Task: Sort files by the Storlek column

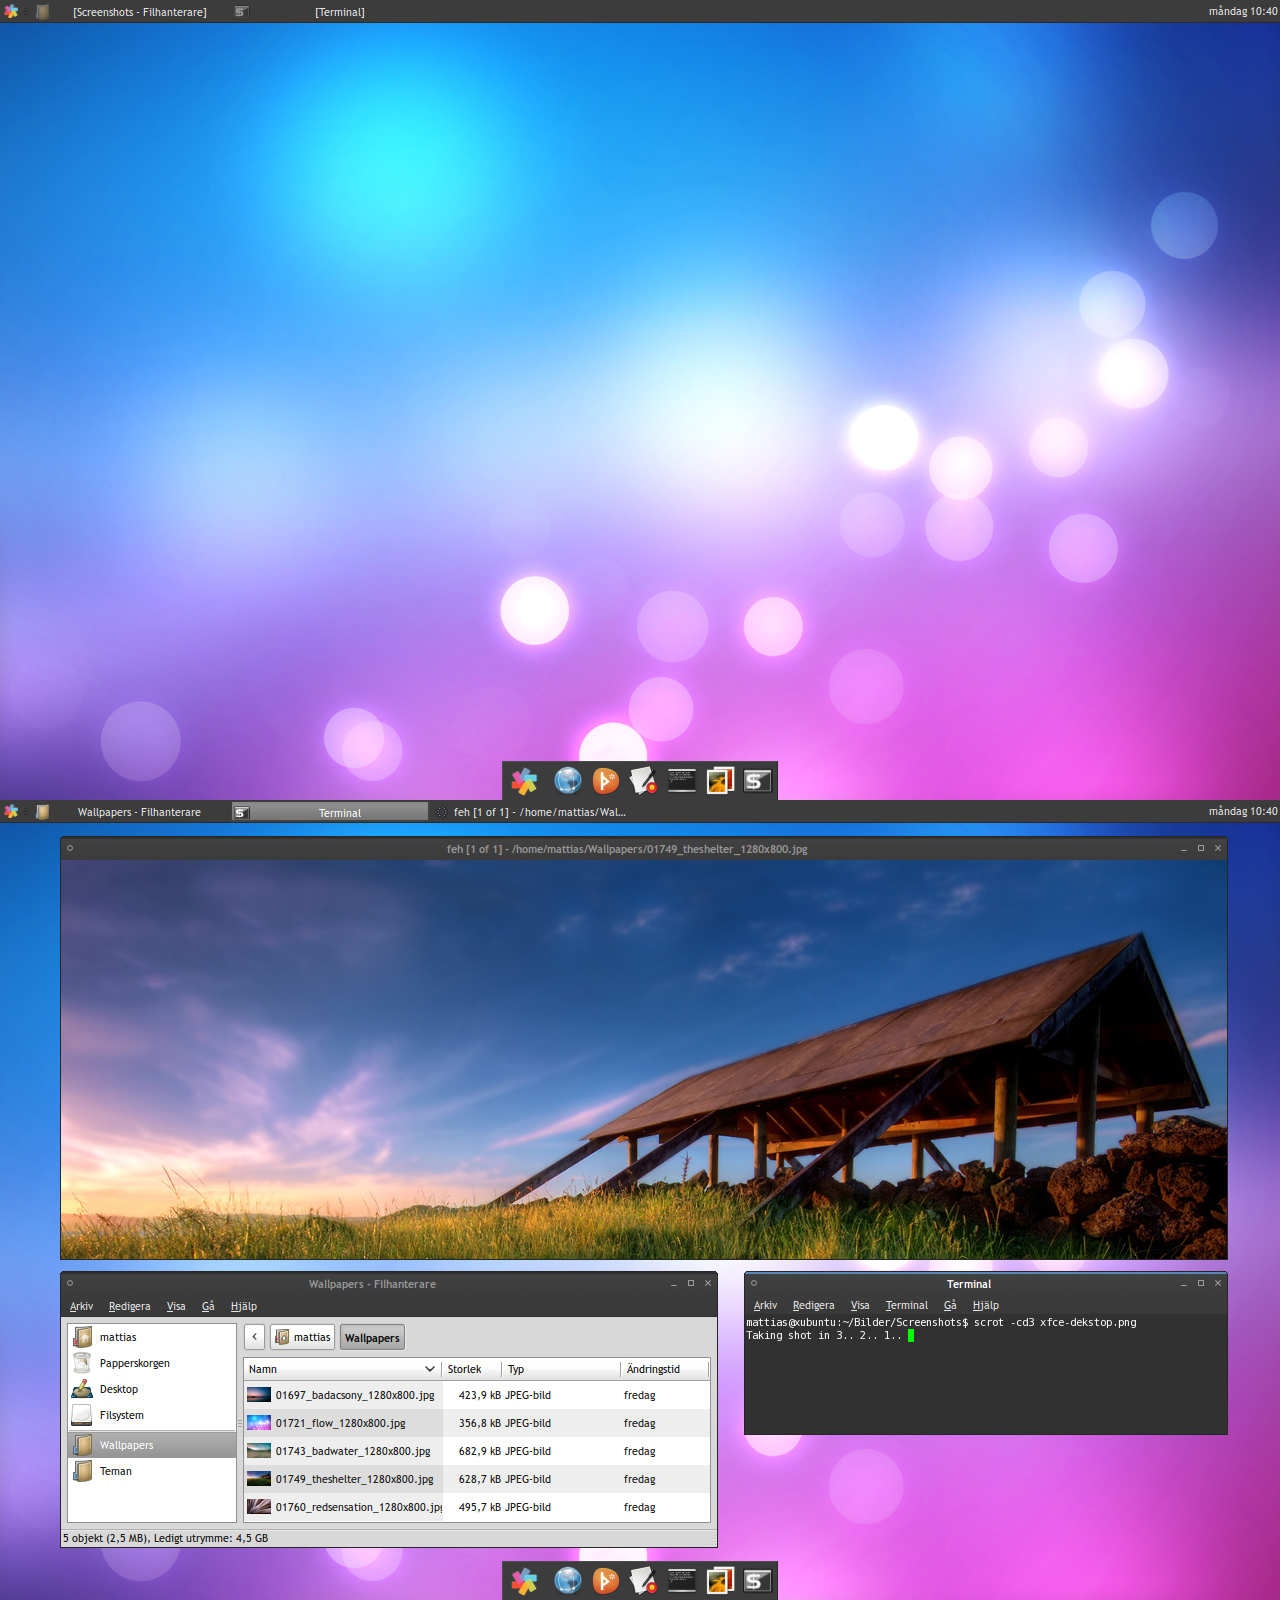Action: coord(465,1369)
